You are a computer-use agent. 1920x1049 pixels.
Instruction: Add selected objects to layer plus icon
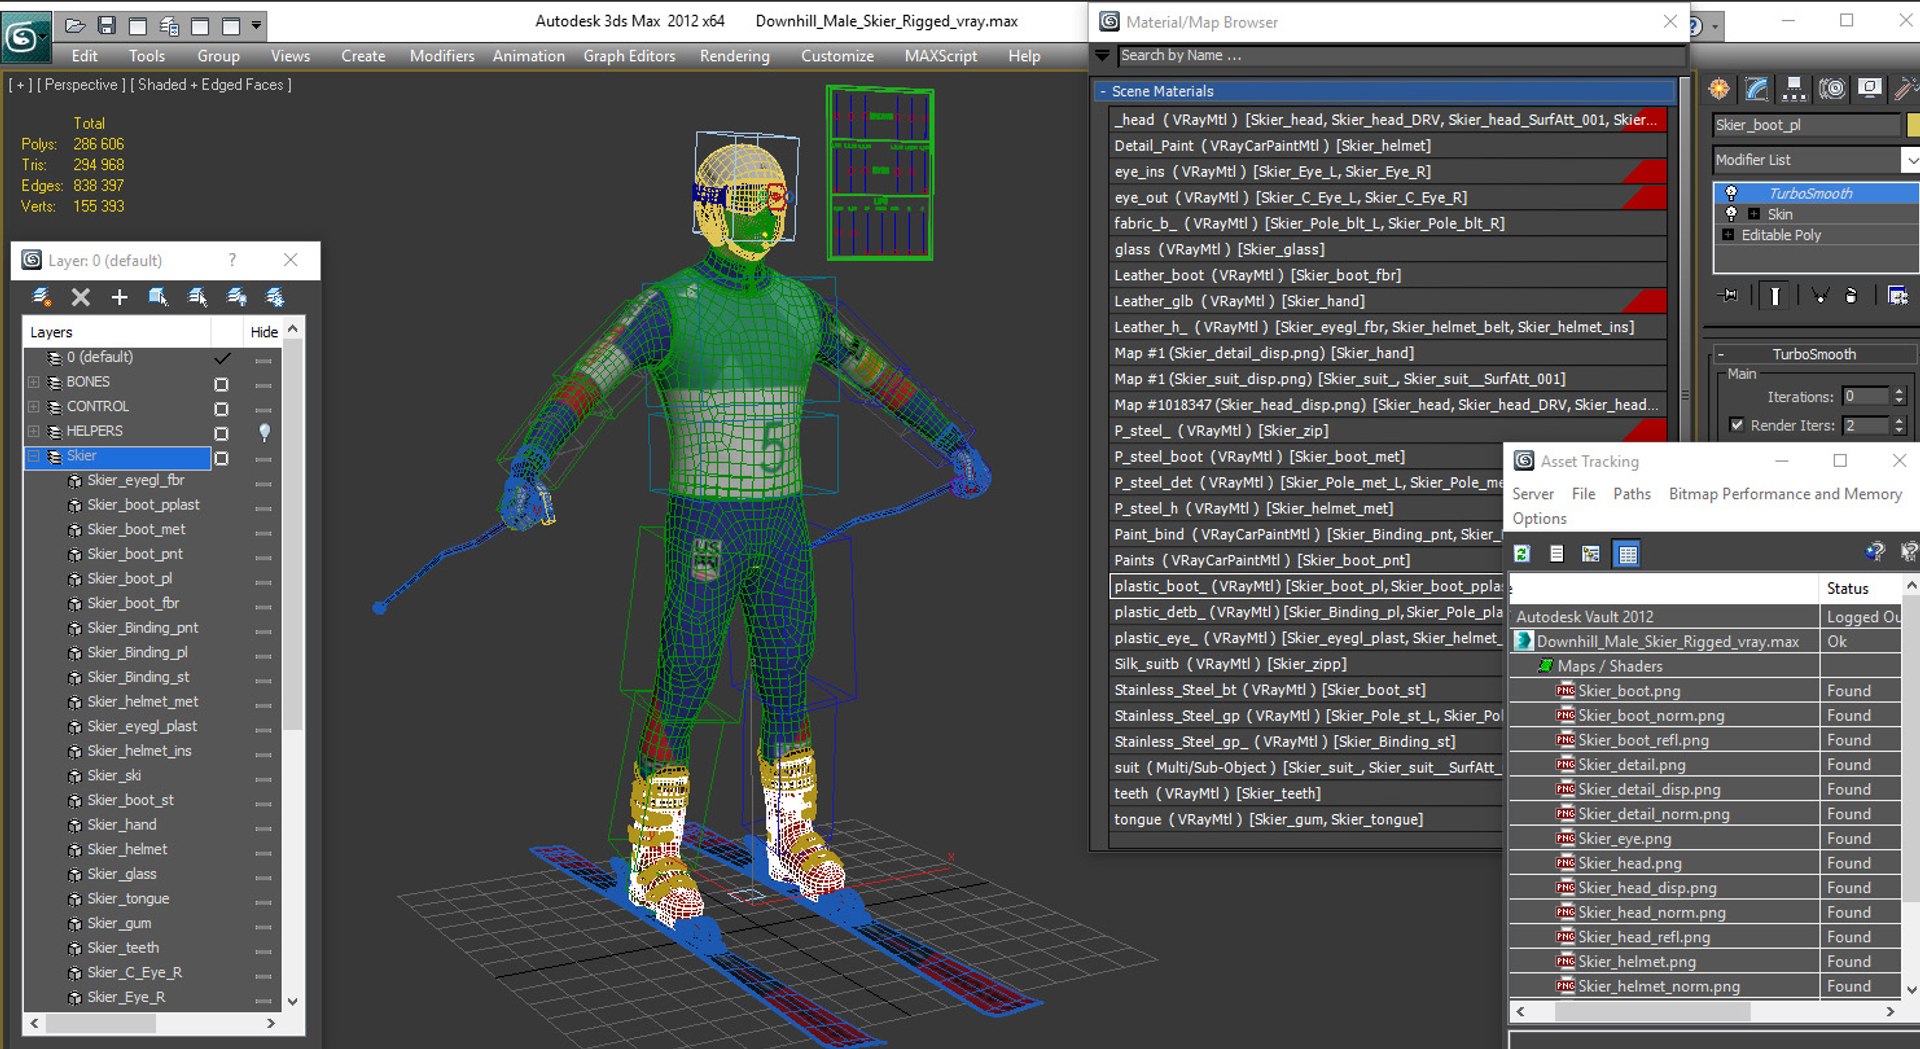[119, 297]
